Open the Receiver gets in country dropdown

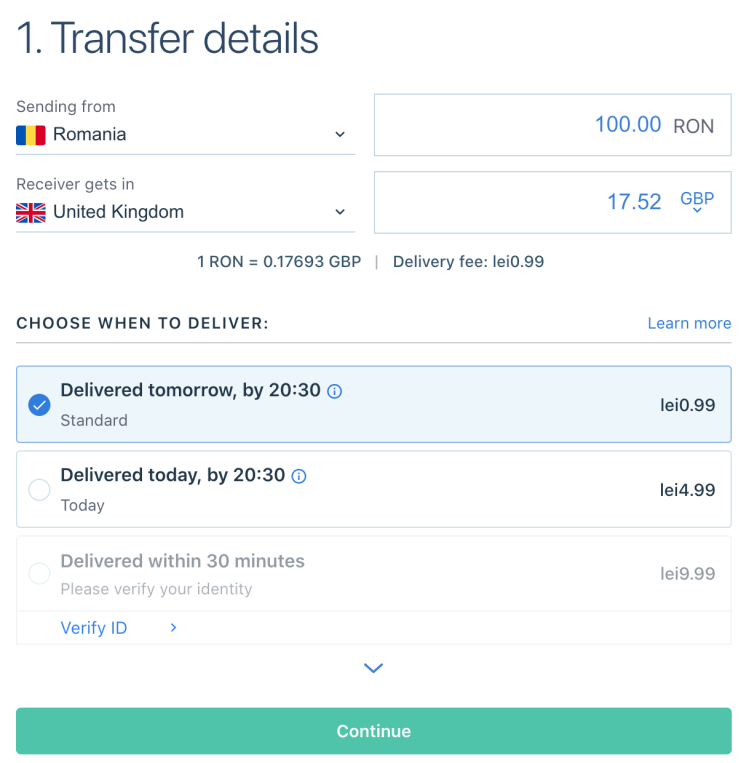[339, 212]
